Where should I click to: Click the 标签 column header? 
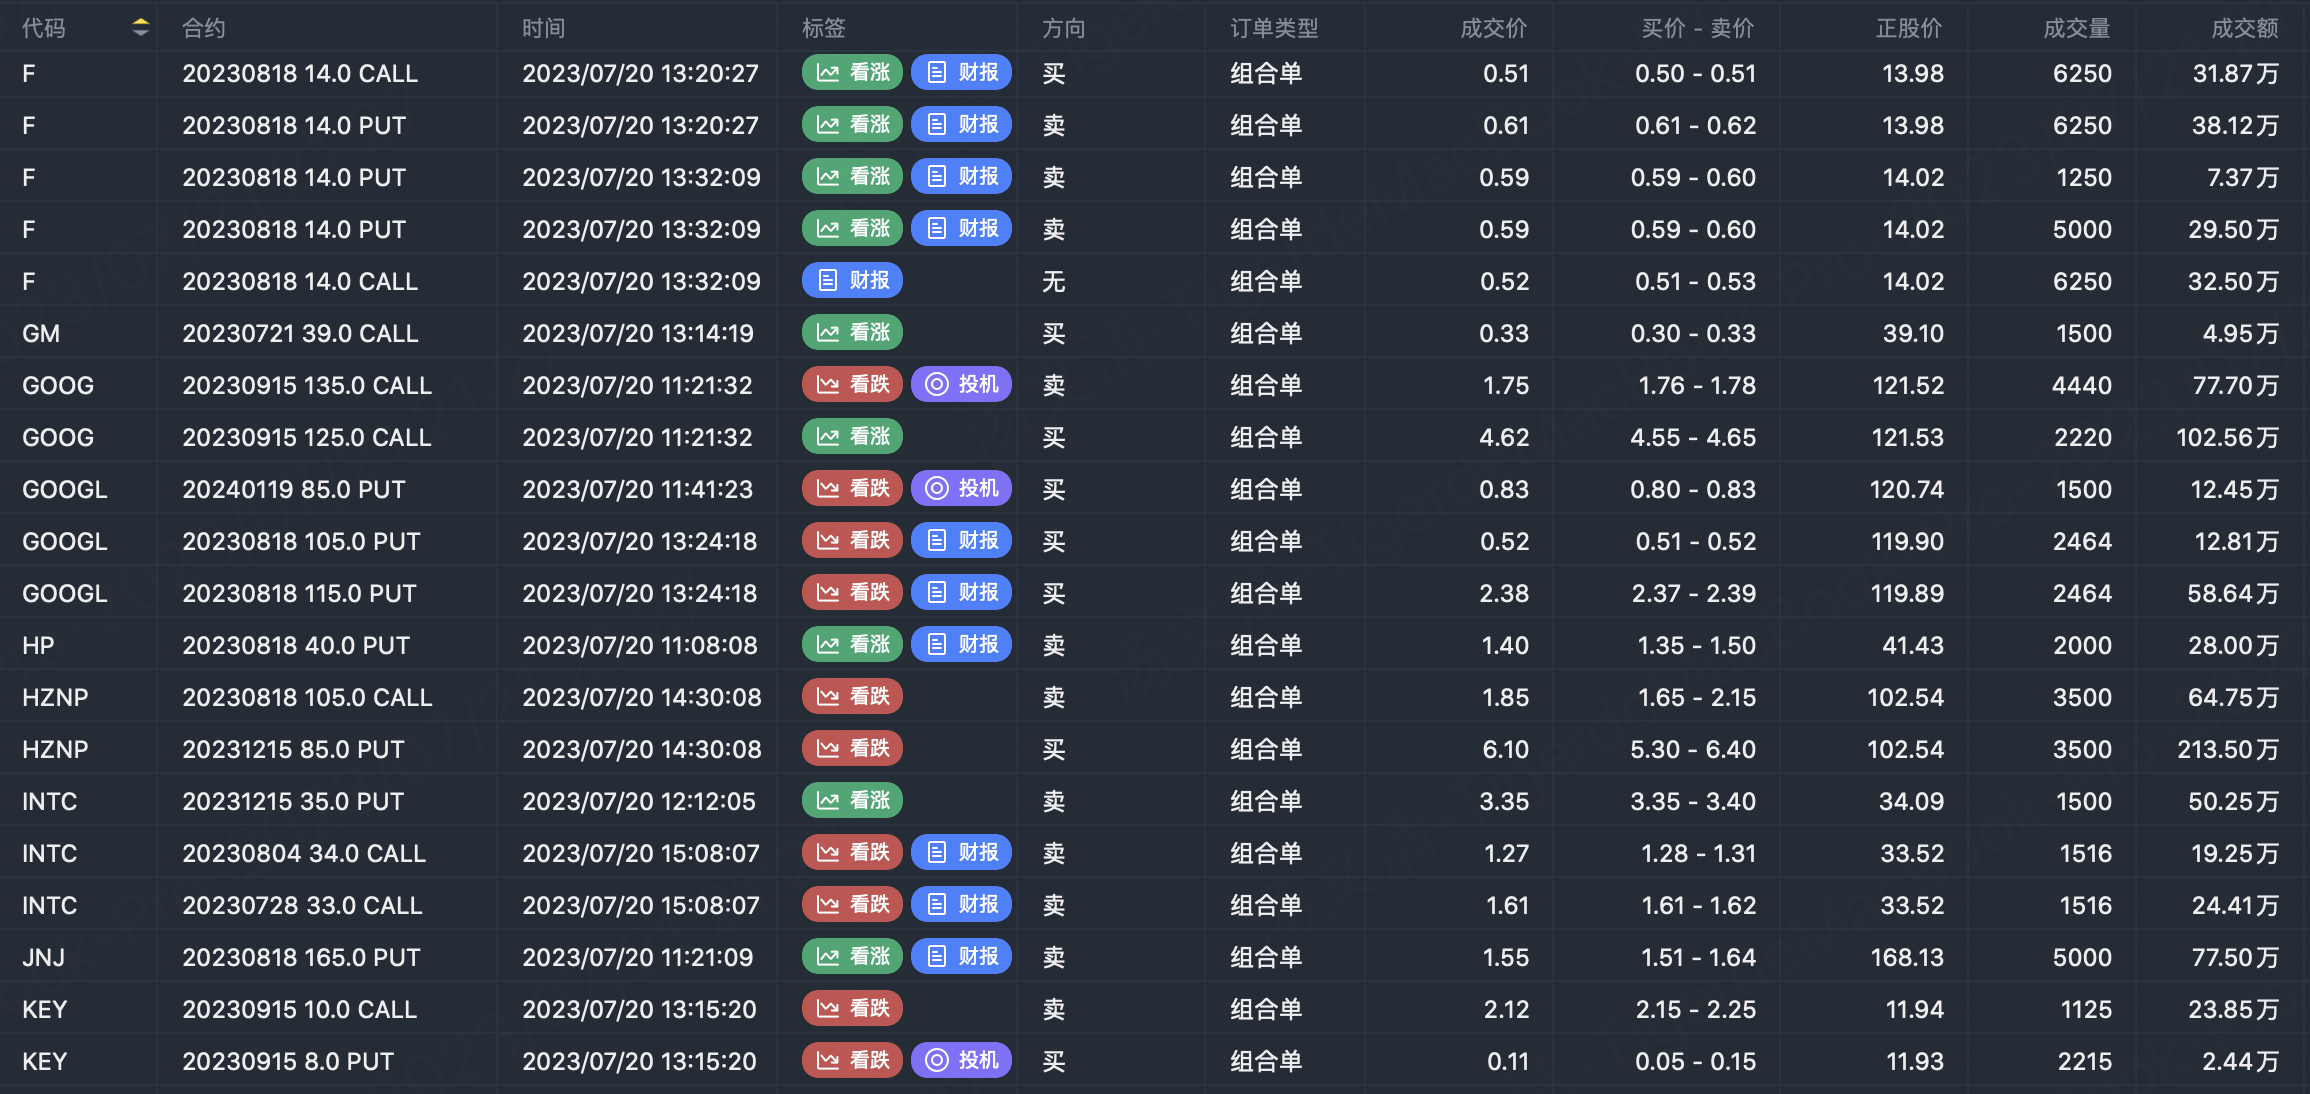(824, 28)
